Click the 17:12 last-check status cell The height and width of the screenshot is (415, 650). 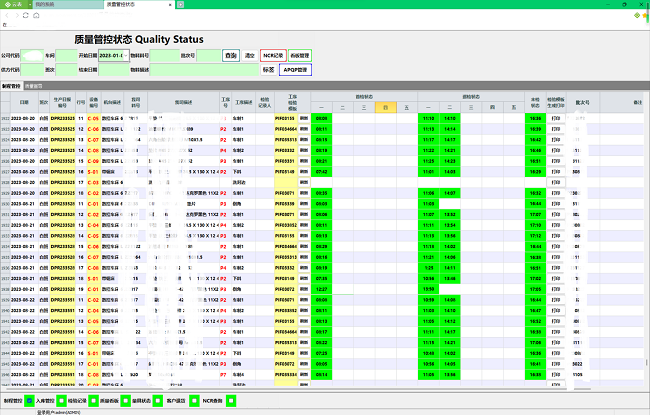(x=535, y=236)
